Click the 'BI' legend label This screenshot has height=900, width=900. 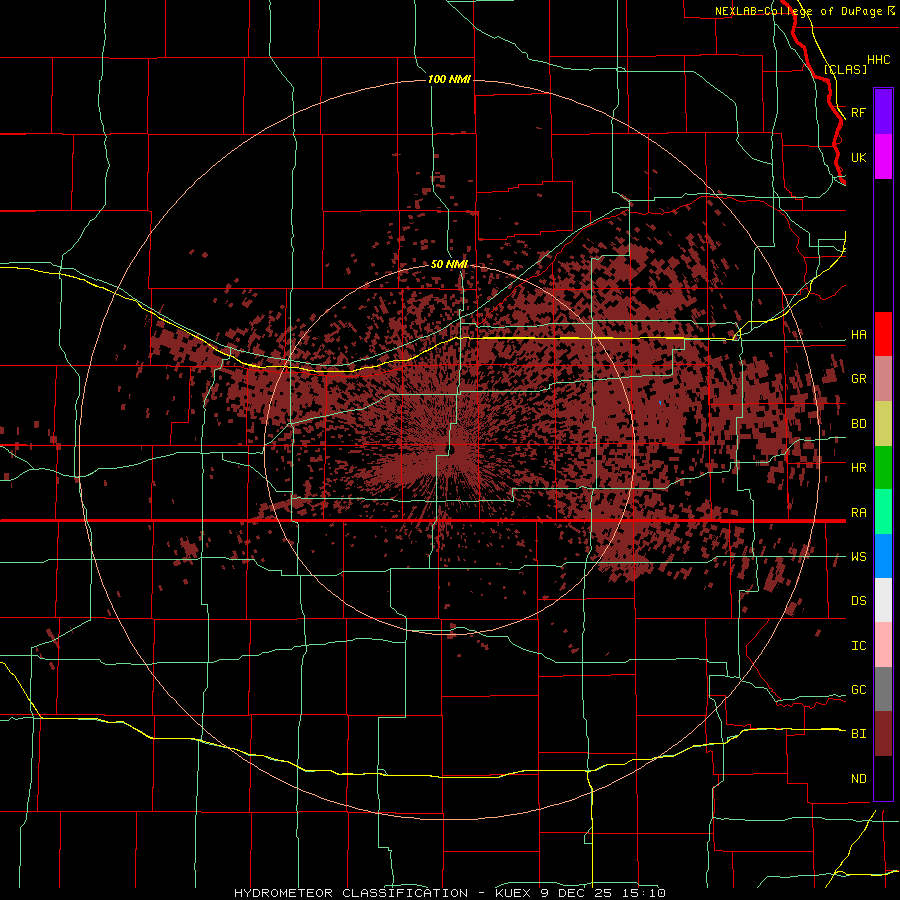pos(859,734)
